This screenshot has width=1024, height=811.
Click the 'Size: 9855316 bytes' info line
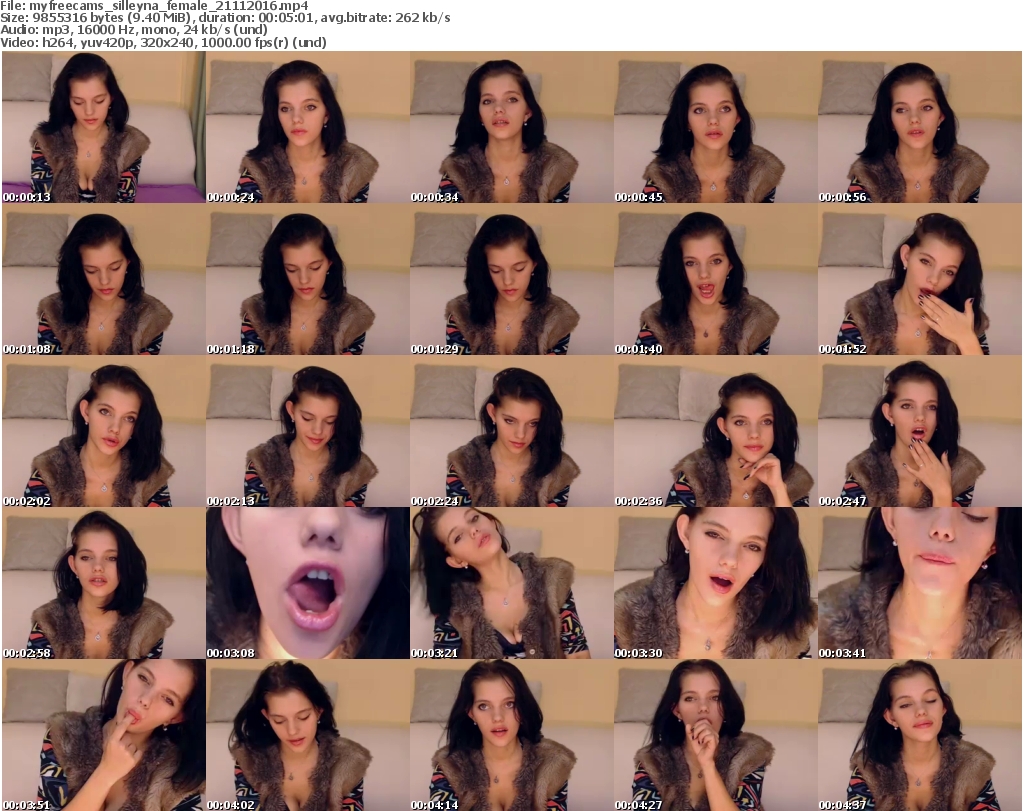pyautogui.click(x=225, y=18)
